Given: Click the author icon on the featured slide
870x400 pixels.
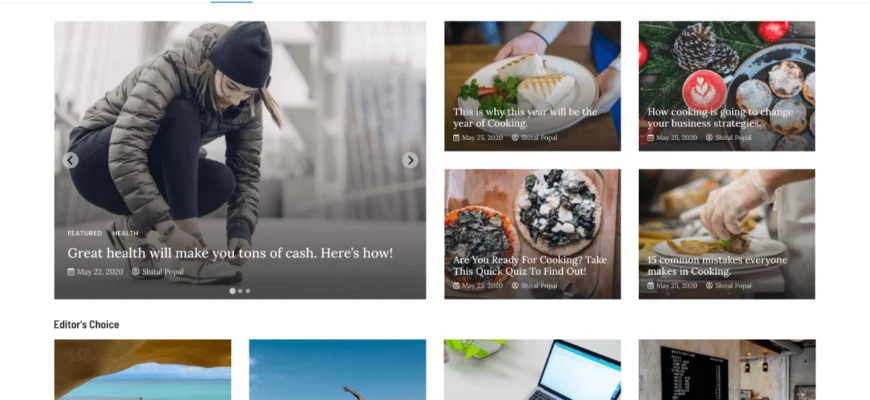Looking at the screenshot, I should tap(136, 272).
